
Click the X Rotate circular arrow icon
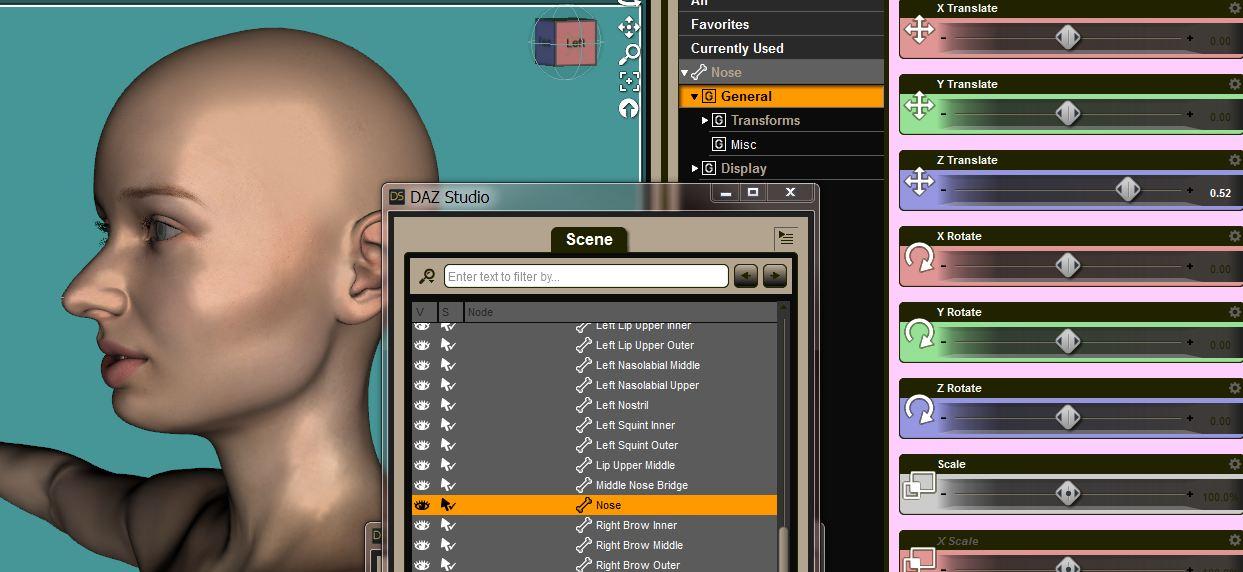[x=919, y=258]
